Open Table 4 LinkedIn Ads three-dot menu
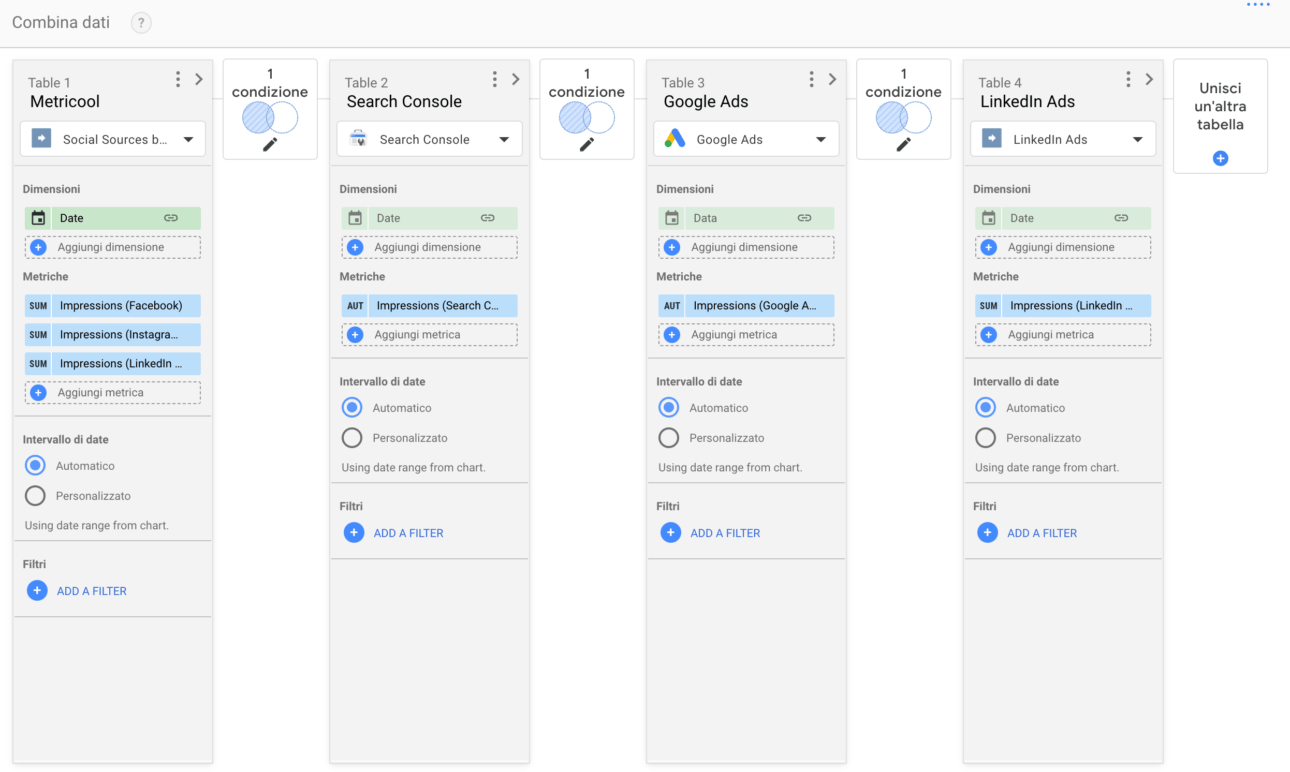Image resolution: width=1290 pixels, height=772 pixels. pyautogui.click(x=1129, y=79)
